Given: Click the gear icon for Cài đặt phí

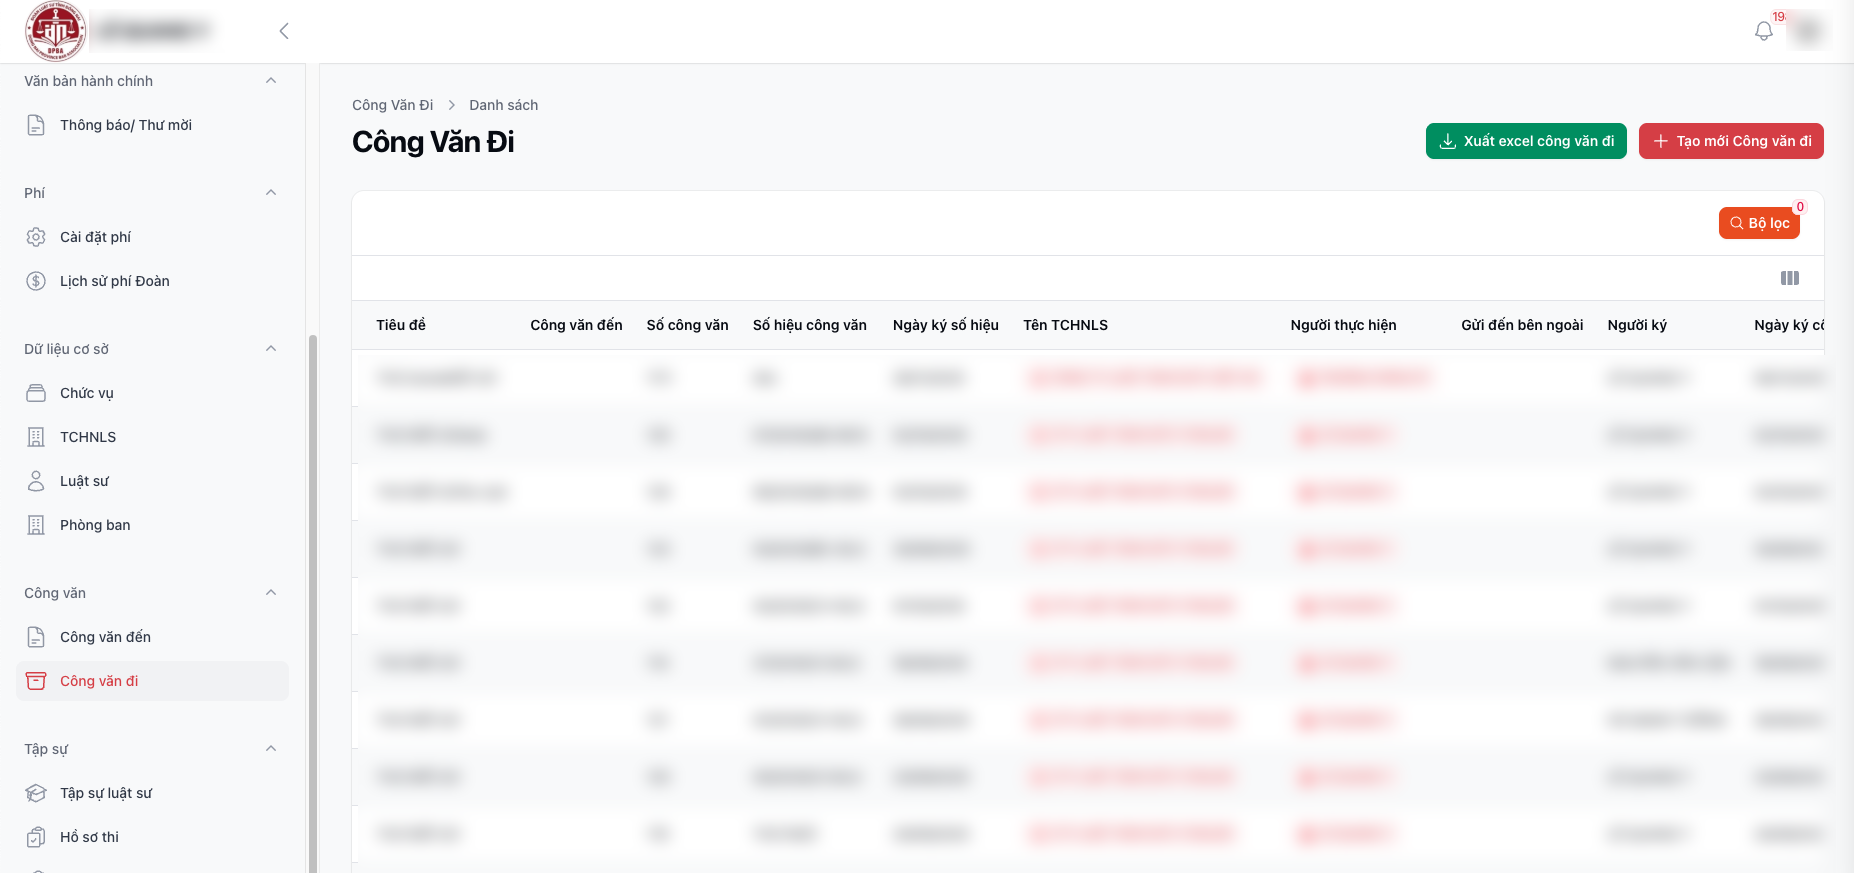Looking at the screenshot, I should (x=36, y=237).
